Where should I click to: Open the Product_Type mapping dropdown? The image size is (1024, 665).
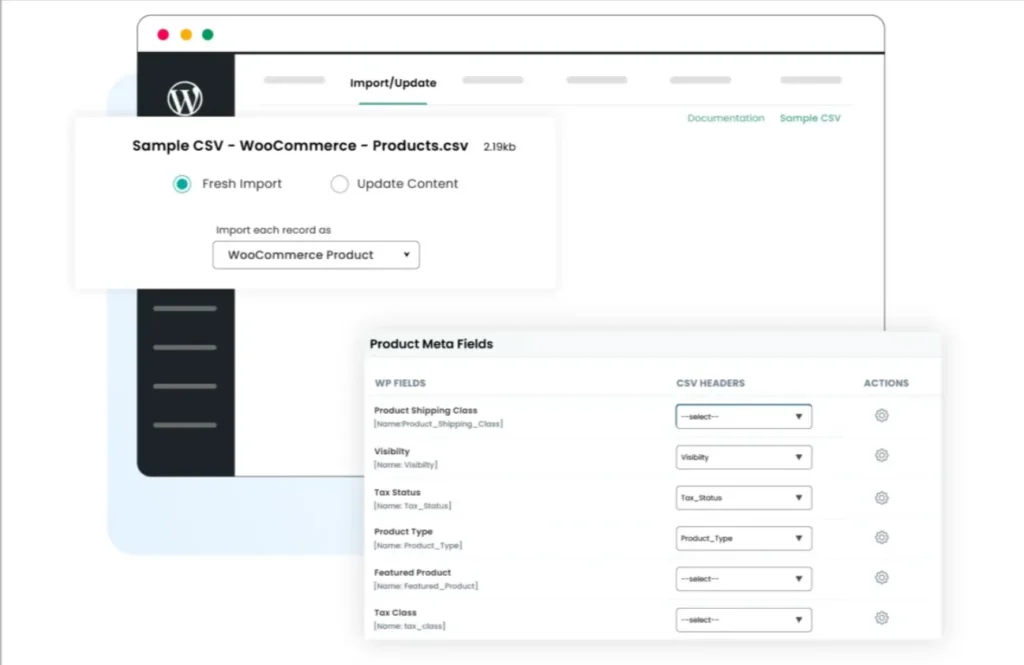[743, 538]
